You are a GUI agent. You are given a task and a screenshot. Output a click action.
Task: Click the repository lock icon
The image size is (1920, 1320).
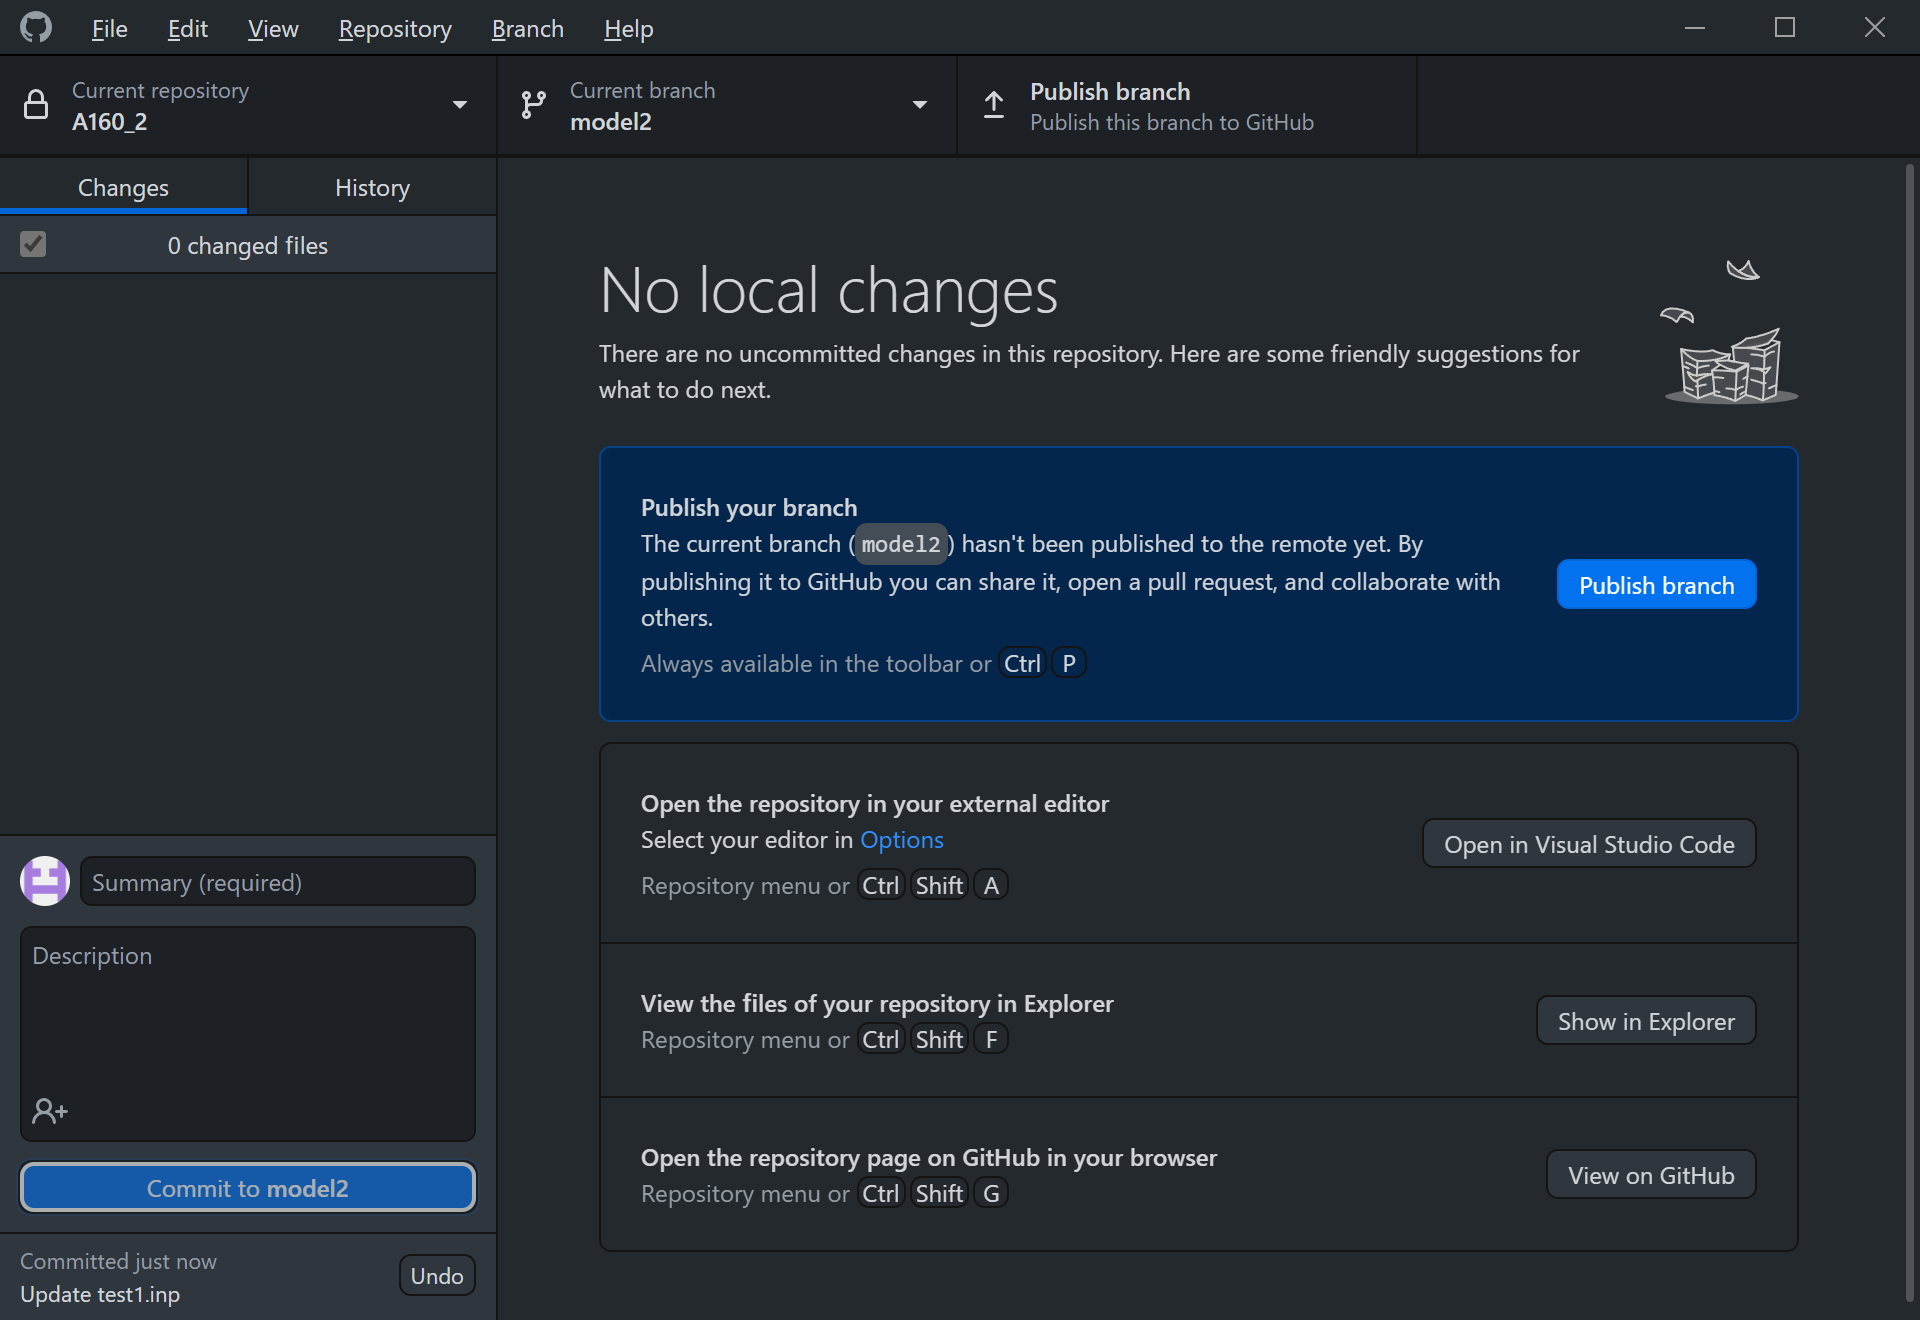[x=36, y=106]
